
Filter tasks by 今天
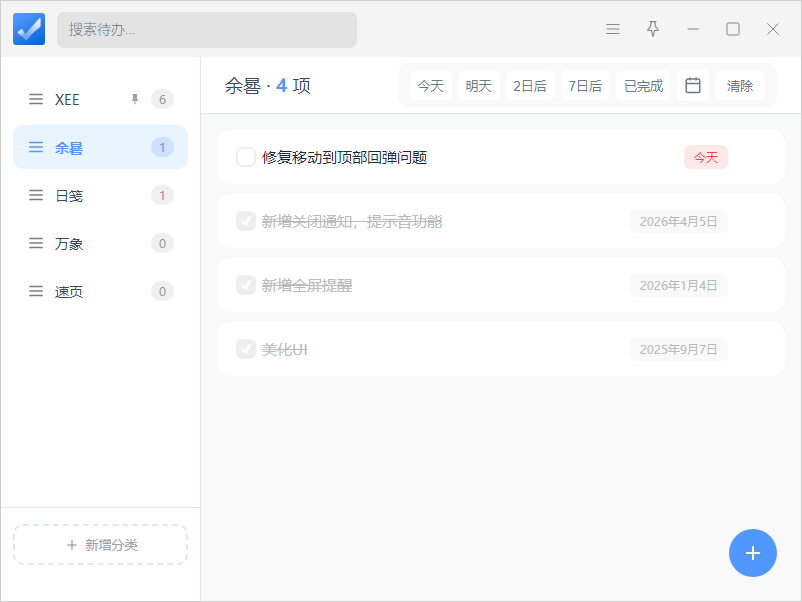[x=430, y=85]
